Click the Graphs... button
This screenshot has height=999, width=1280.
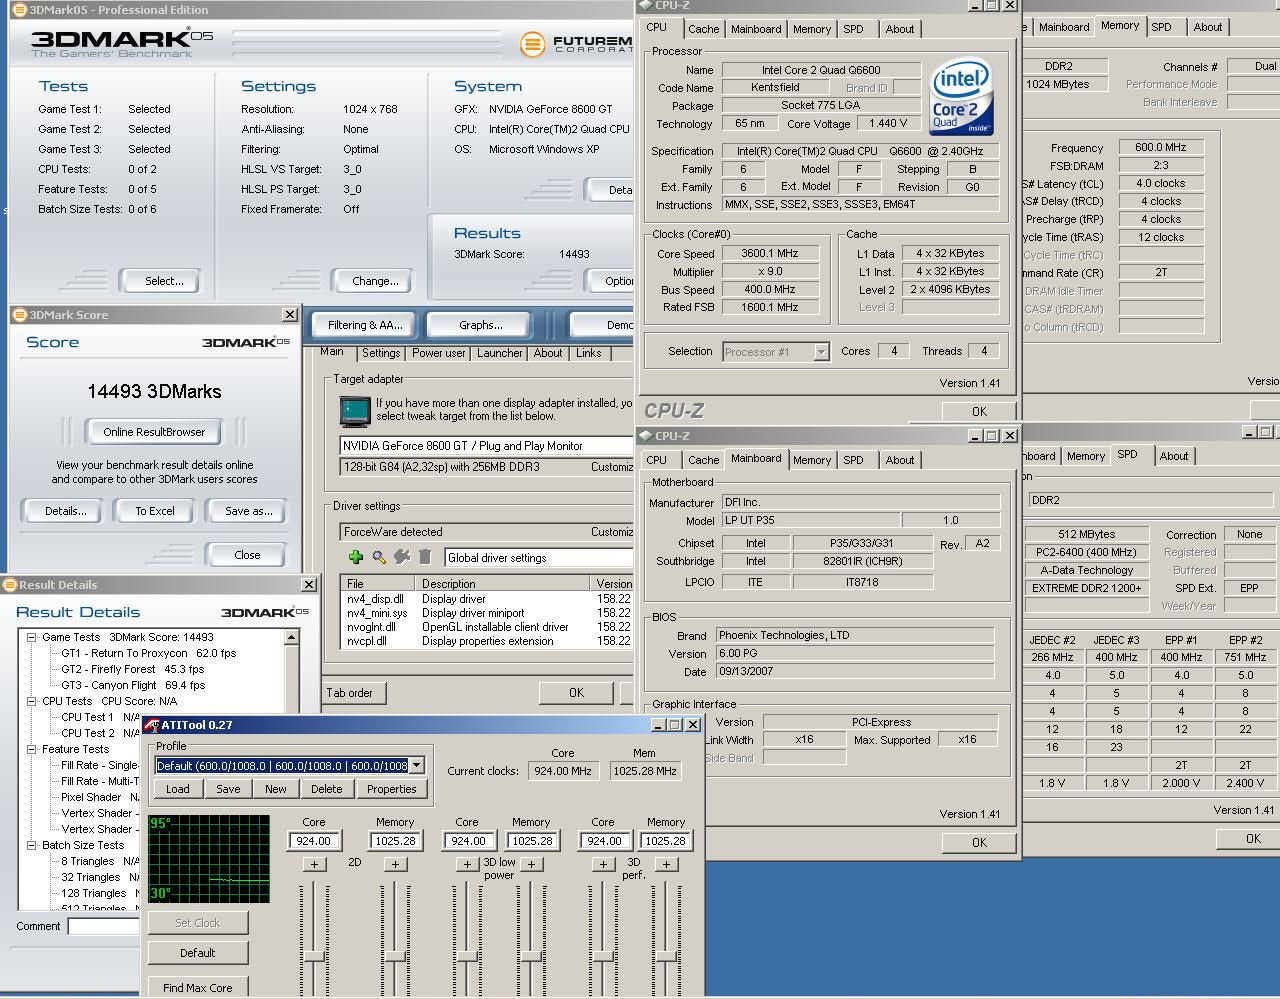point(481,325)
